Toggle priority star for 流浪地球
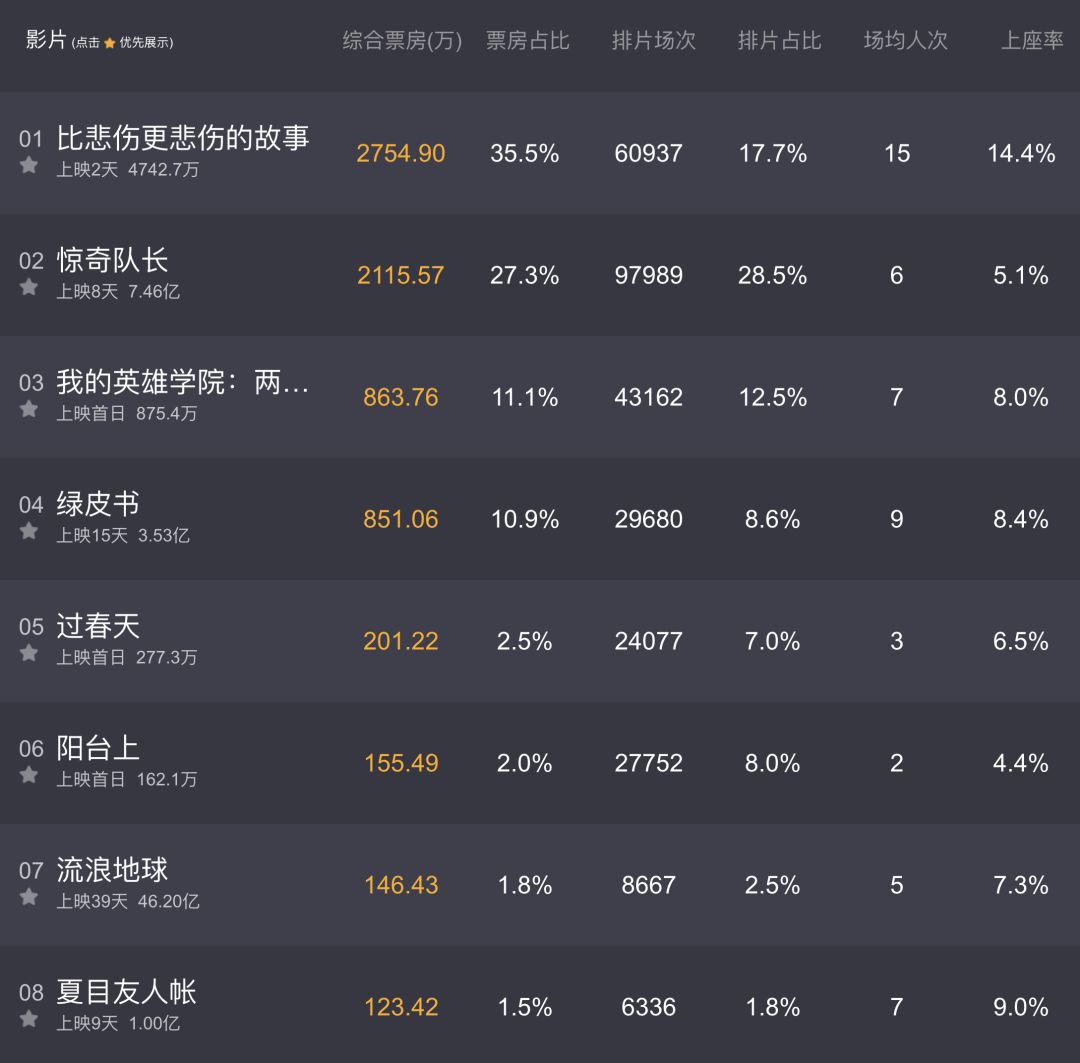 click(29, 897)
